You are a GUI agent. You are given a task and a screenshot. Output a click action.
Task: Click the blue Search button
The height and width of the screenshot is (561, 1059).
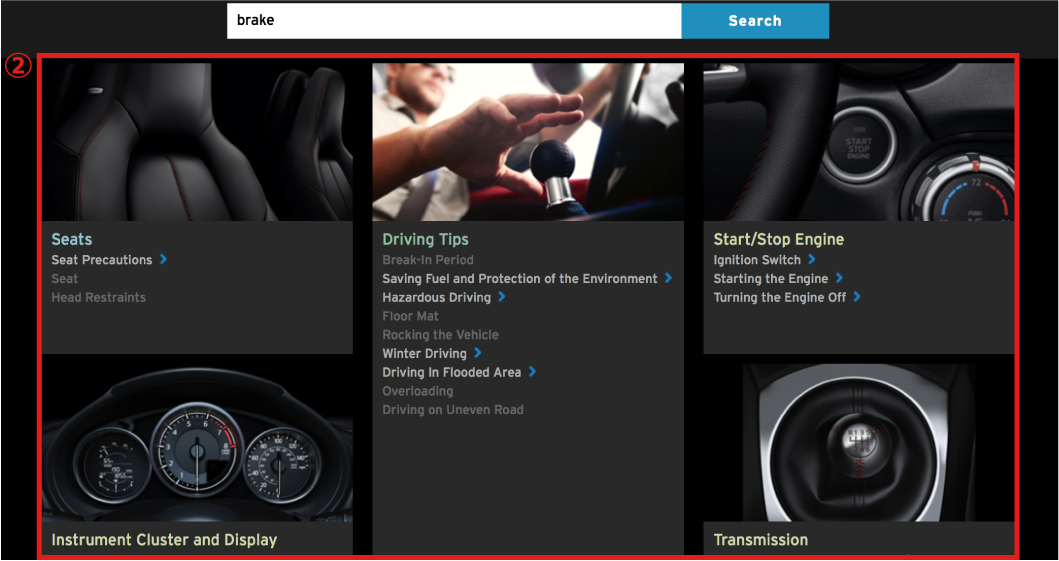tap(755, 21)
